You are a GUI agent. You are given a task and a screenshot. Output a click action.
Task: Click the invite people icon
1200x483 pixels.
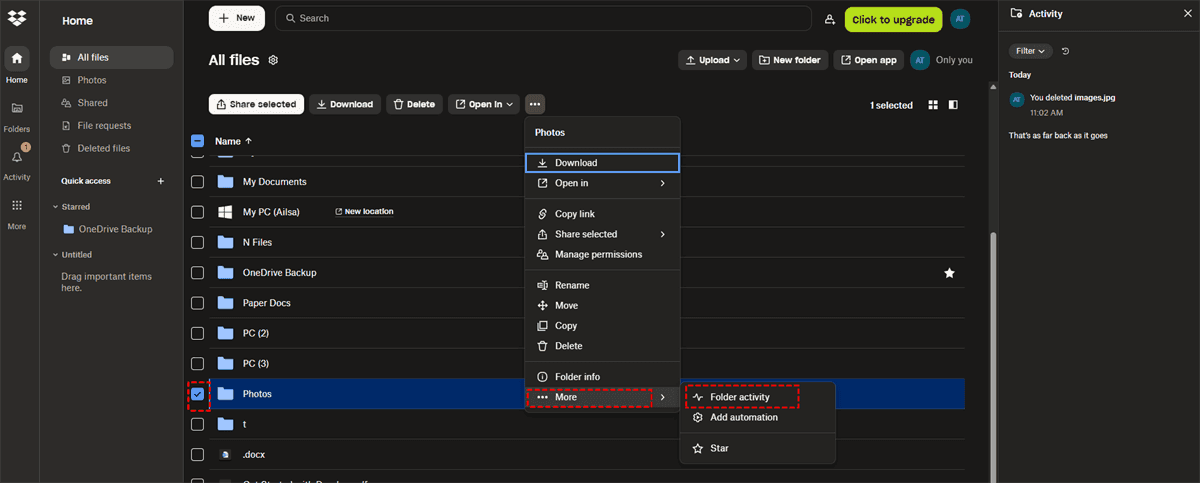pos(829,19)
